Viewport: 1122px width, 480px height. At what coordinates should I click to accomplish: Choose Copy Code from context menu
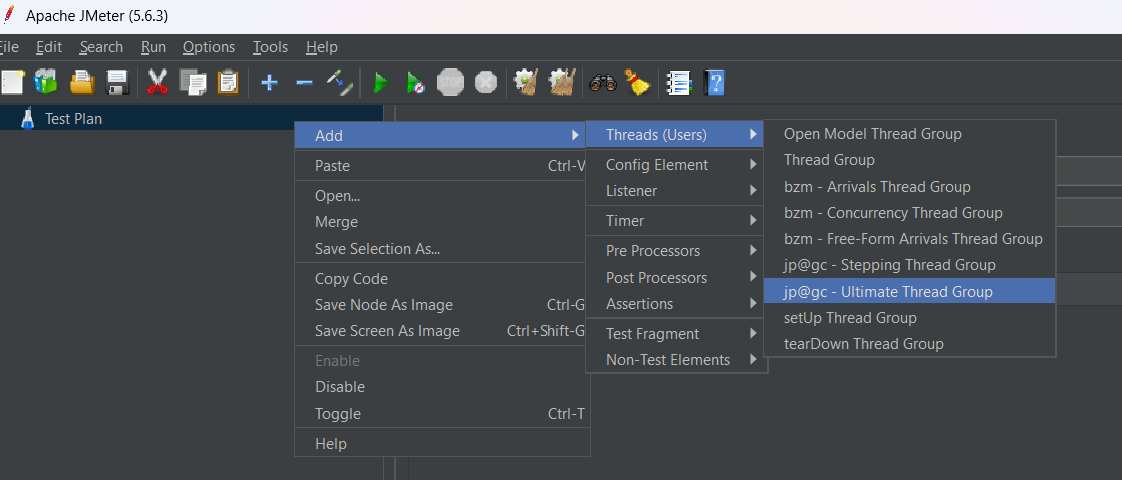pyautogui.click(x=442, y=279)
